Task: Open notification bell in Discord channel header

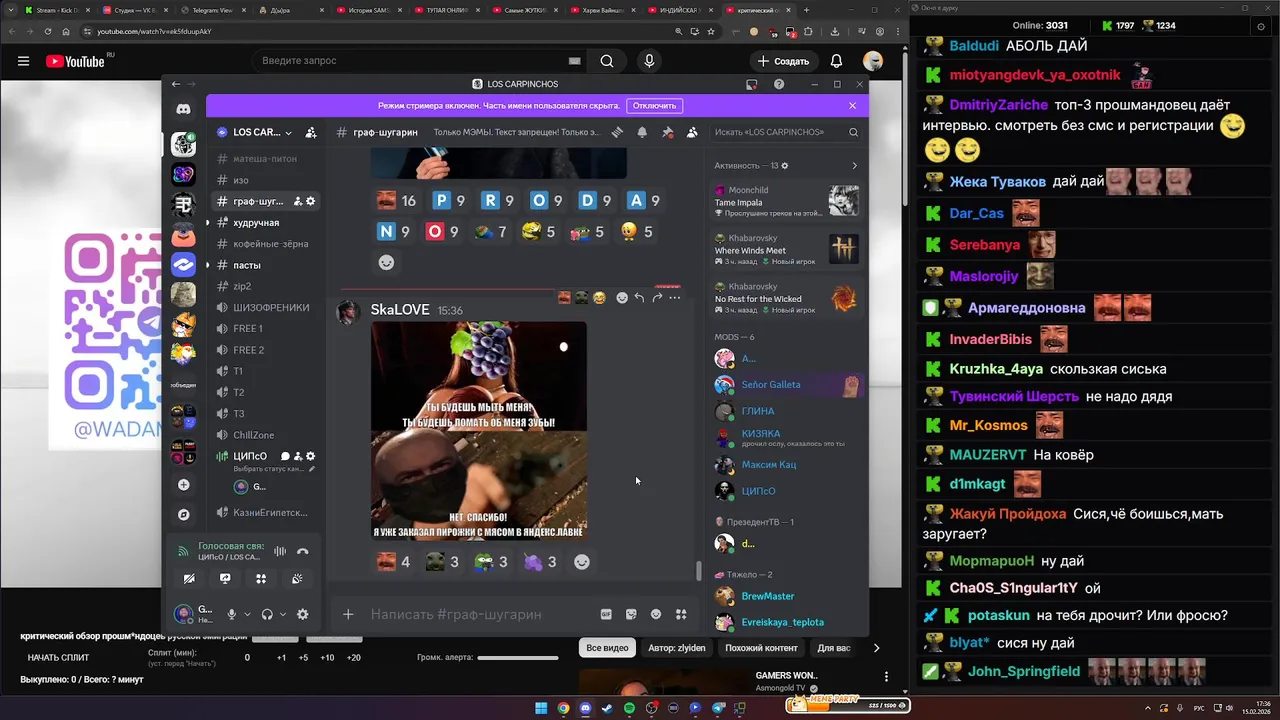Action: pos(642,132)
